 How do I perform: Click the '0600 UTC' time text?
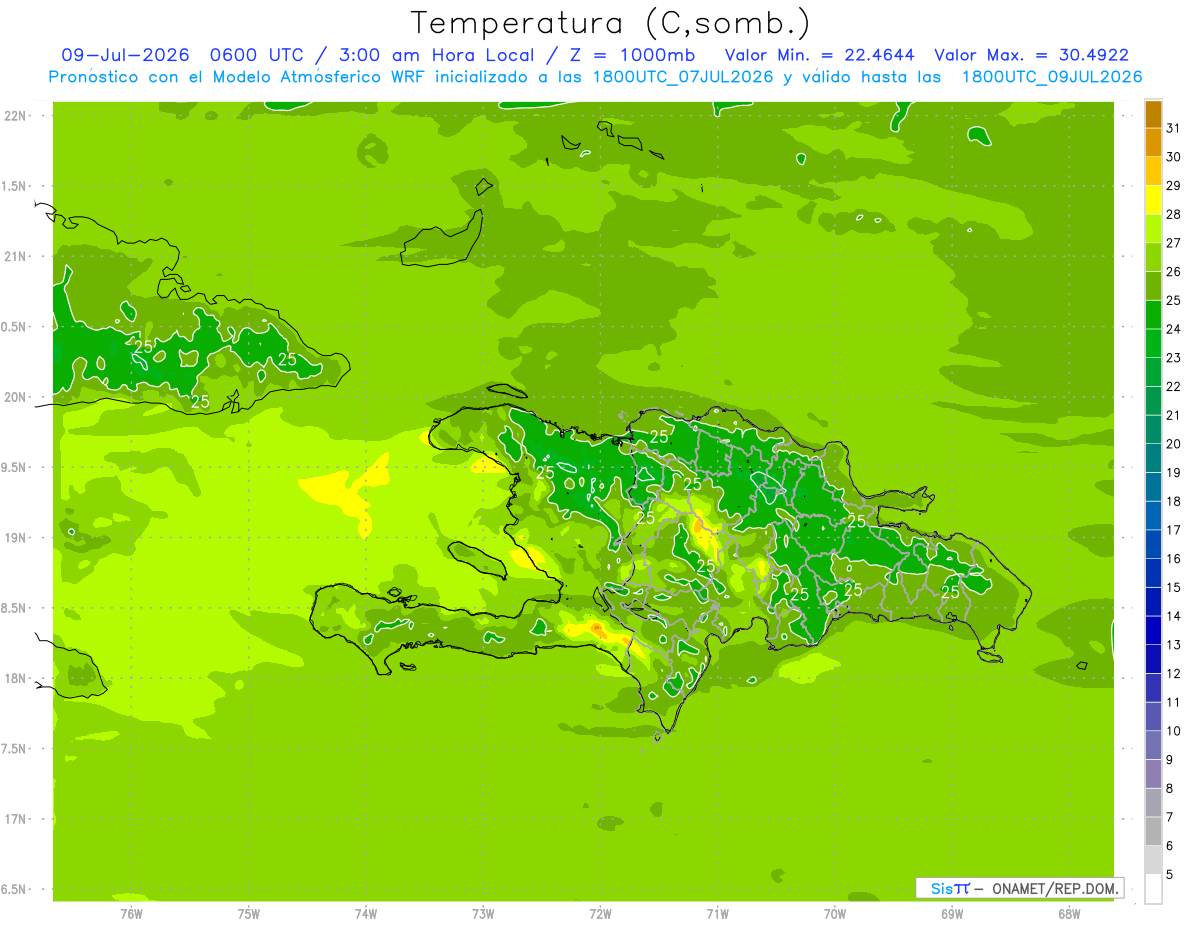click(255, 55)
